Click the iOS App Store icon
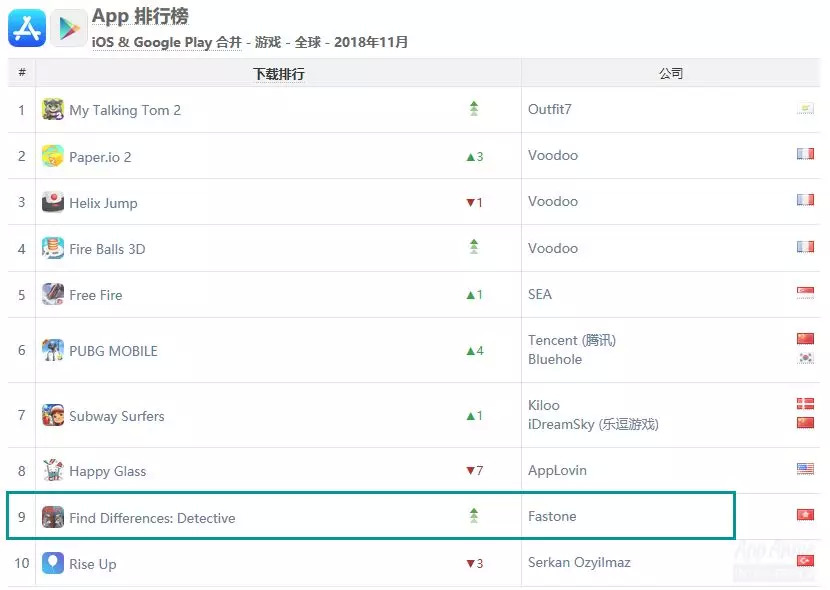 coord(26,28)
